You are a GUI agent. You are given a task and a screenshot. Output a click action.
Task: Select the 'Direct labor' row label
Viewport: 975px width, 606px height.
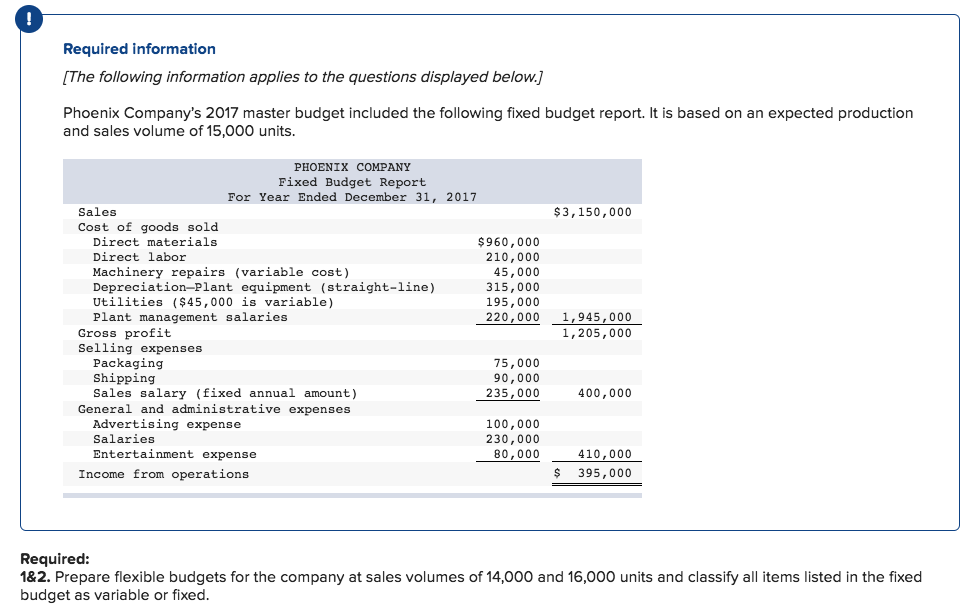coord(139,257)
